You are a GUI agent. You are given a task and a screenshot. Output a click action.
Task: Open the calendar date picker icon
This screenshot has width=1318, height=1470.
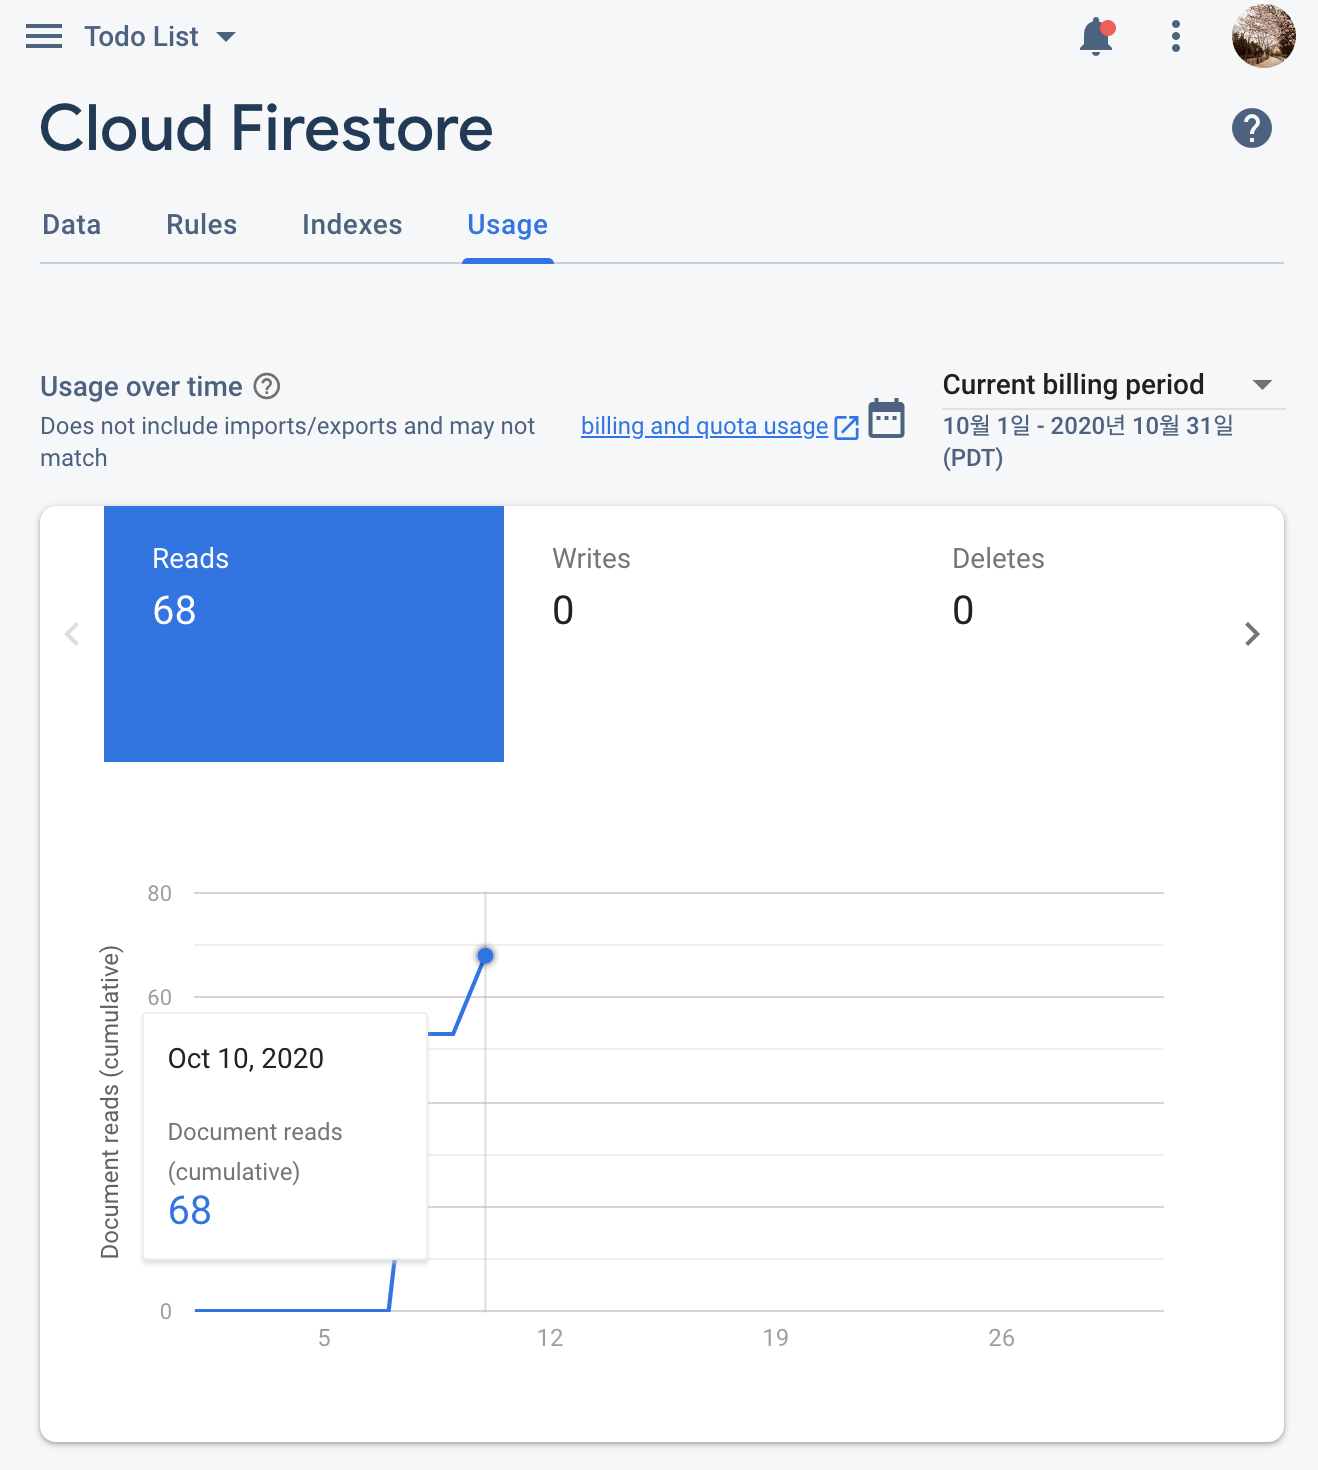[886, 418]
